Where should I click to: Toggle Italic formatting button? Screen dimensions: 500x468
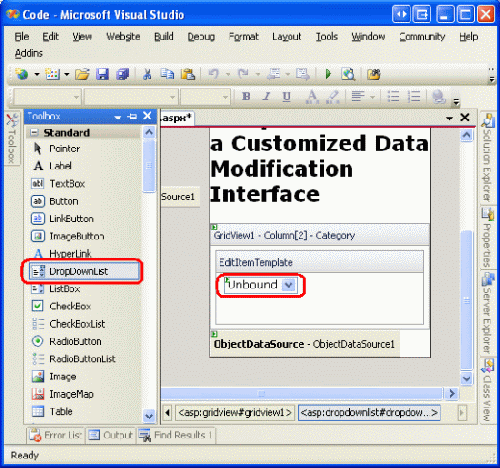pos(266,96)
